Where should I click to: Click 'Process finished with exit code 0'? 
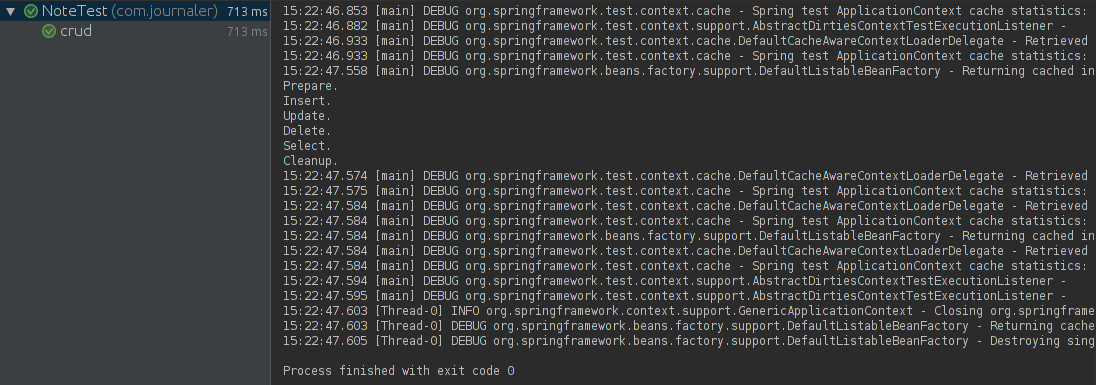coord(398,371)
